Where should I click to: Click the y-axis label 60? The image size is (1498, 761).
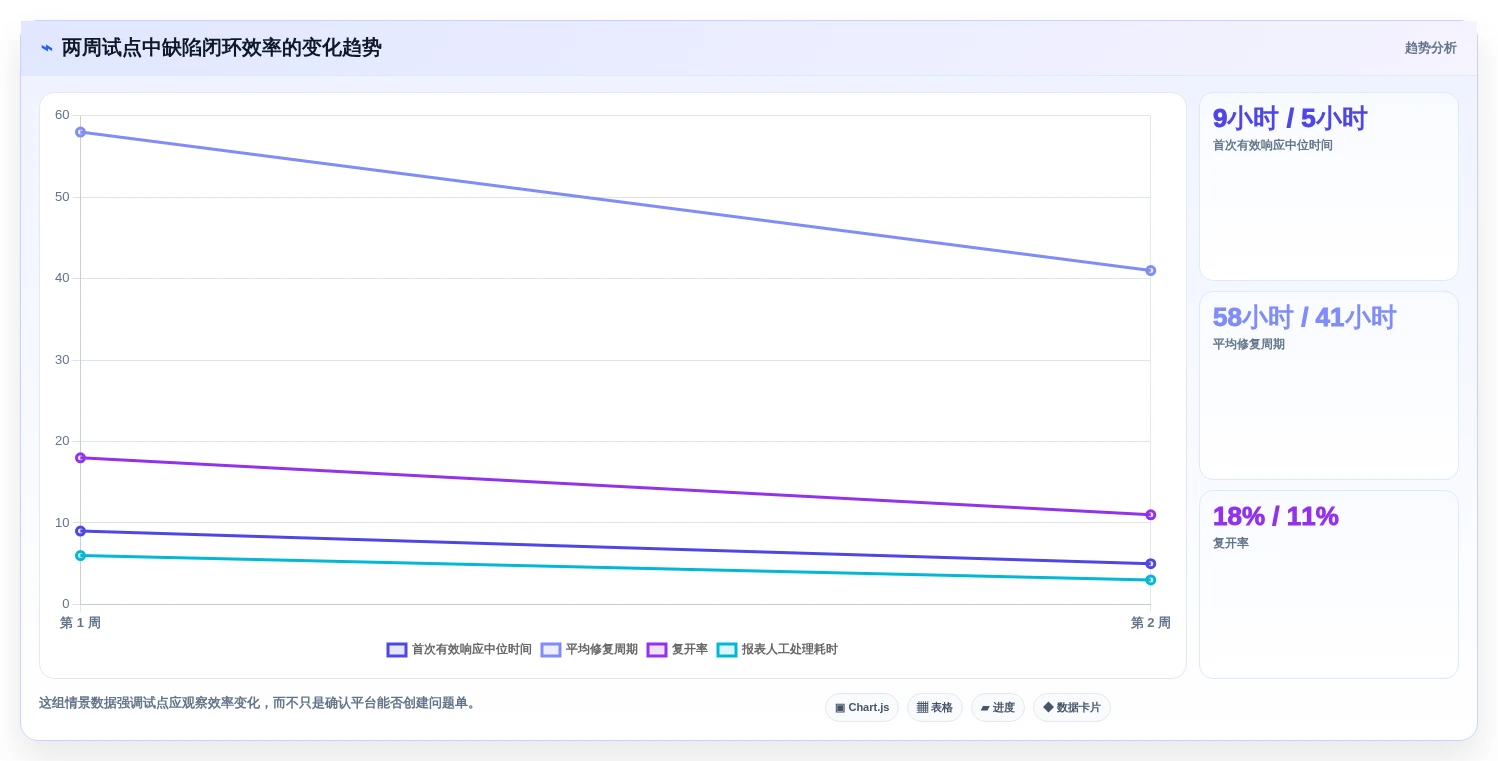[x=62, y=115]
